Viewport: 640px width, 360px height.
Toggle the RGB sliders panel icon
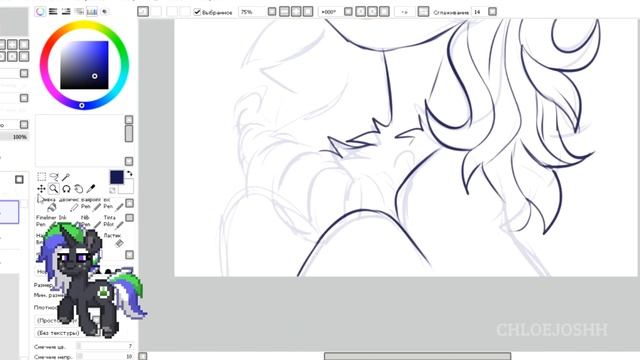click(x=53, y=12)
